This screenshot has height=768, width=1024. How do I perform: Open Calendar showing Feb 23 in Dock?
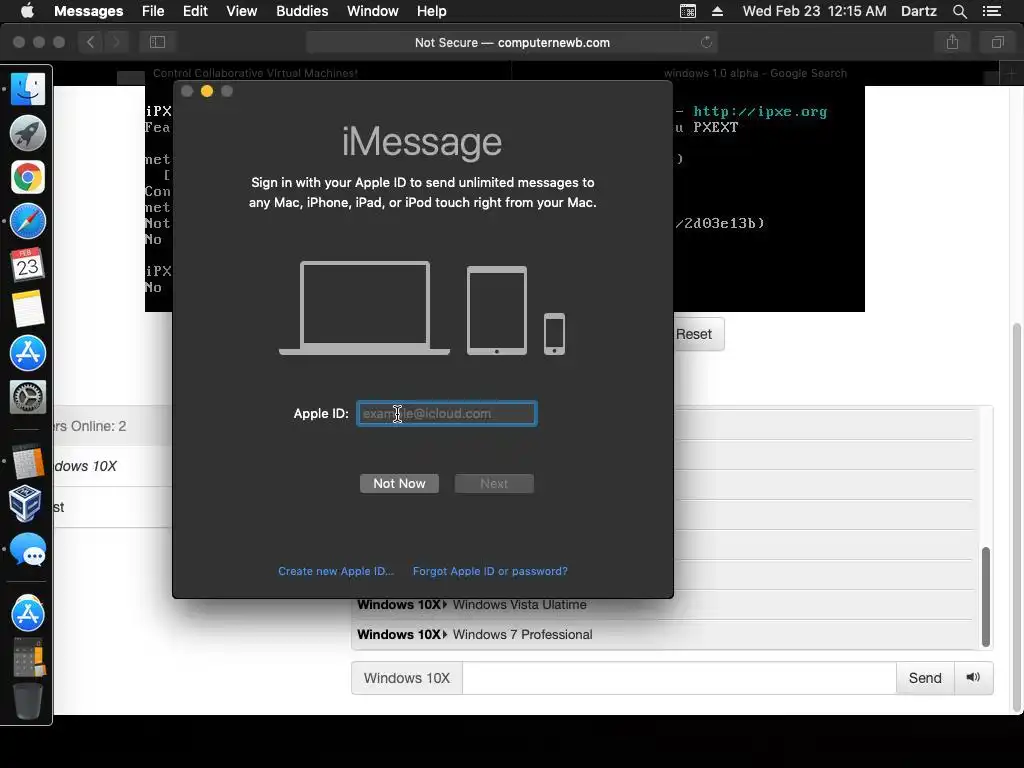point(27,264)
